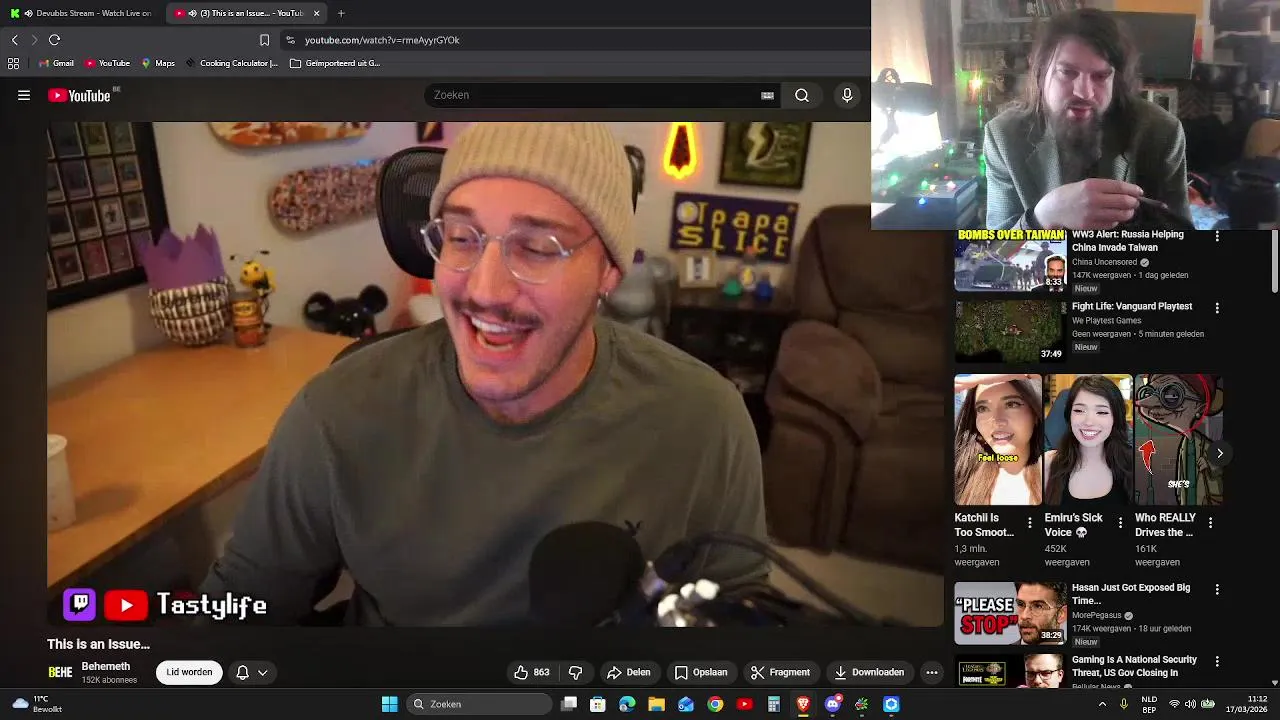This screenshot has width=1280, height=720.
Task: Open the Emiru's Sick Voice short
Action: tap(1088, 440)
